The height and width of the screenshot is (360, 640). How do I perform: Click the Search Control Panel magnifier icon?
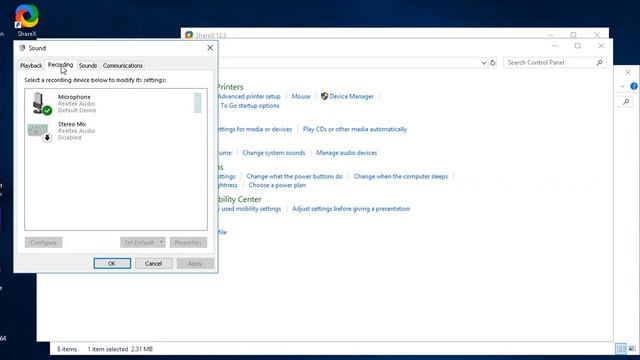(599, 62)
